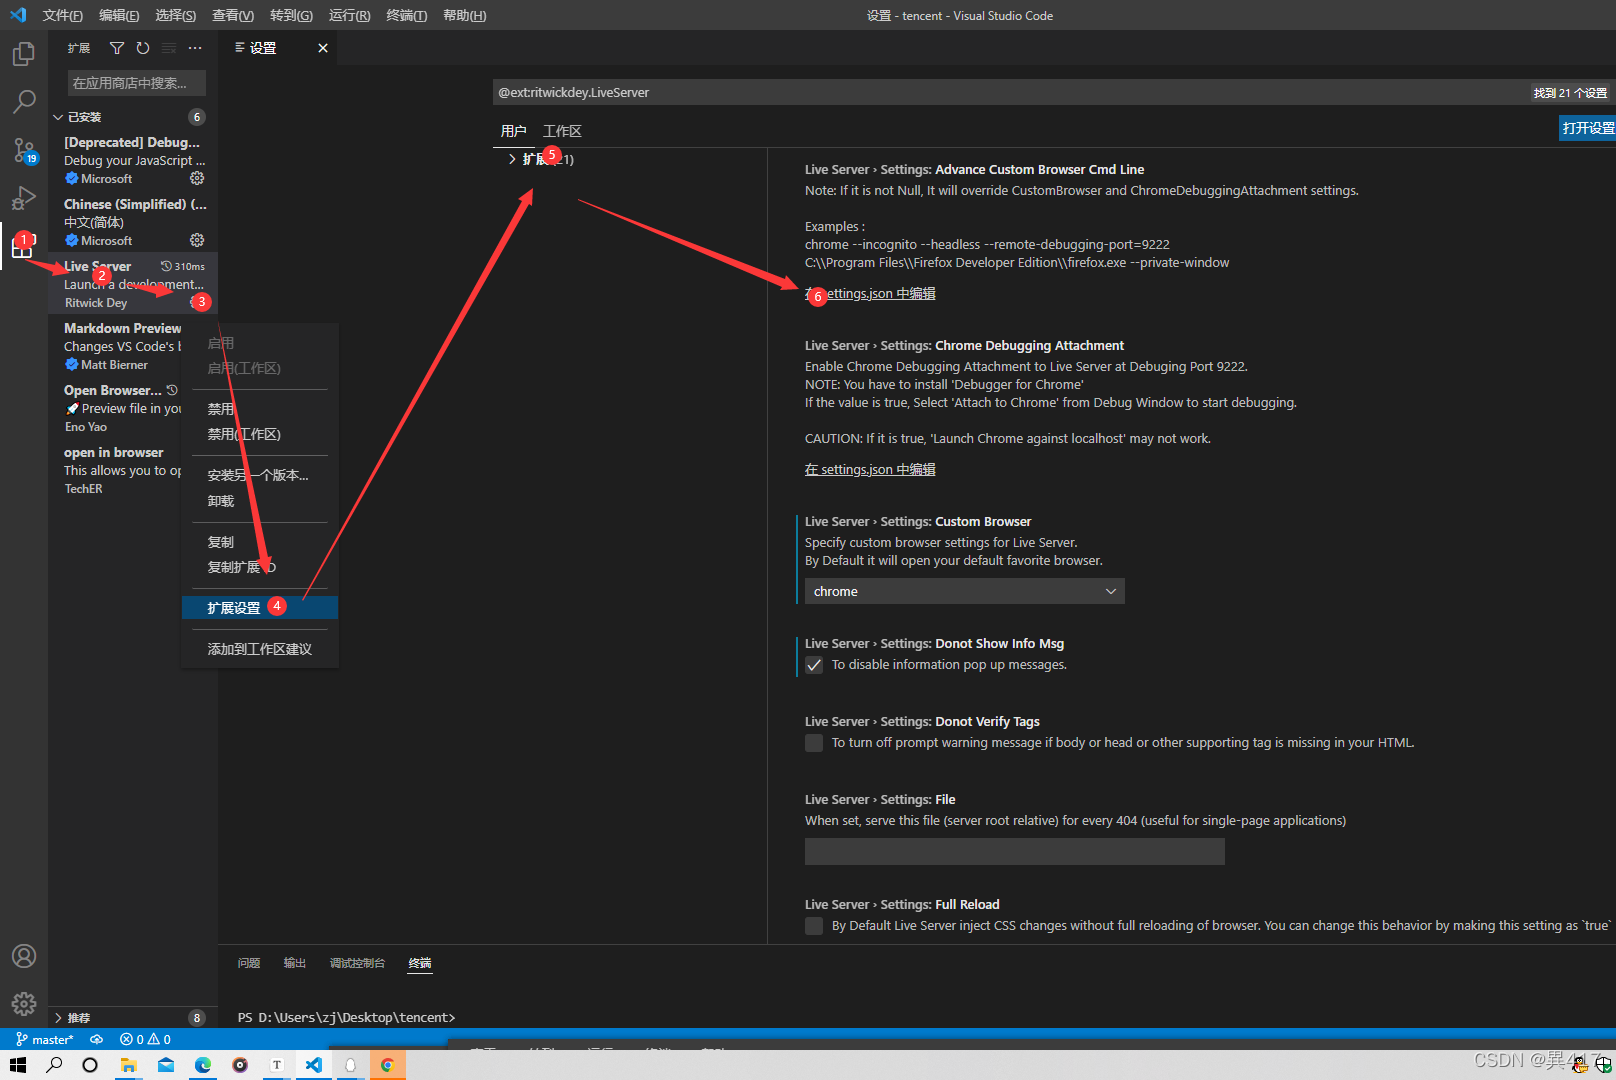Viewport: 1616px width, 1080px height.
Task: Switch to the 问题 panel tab
Action: 249,963
